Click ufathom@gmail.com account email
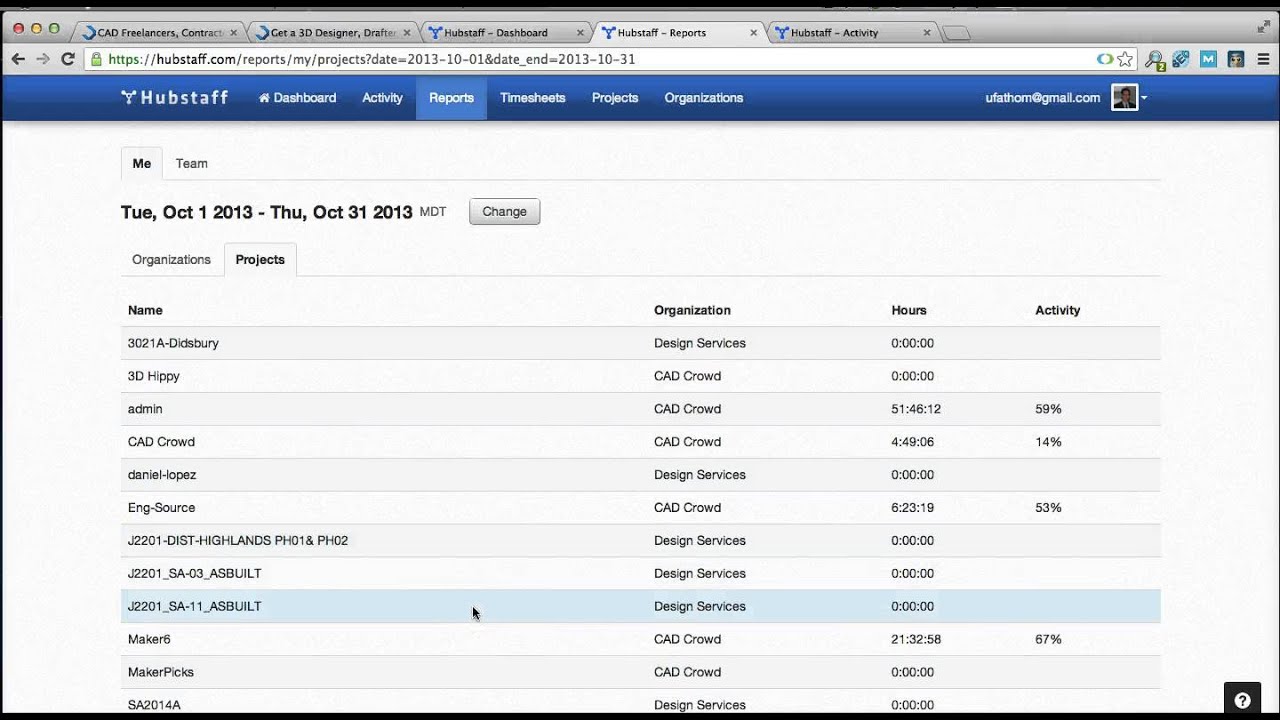 pyautogui.click(x=1042, y=98)
